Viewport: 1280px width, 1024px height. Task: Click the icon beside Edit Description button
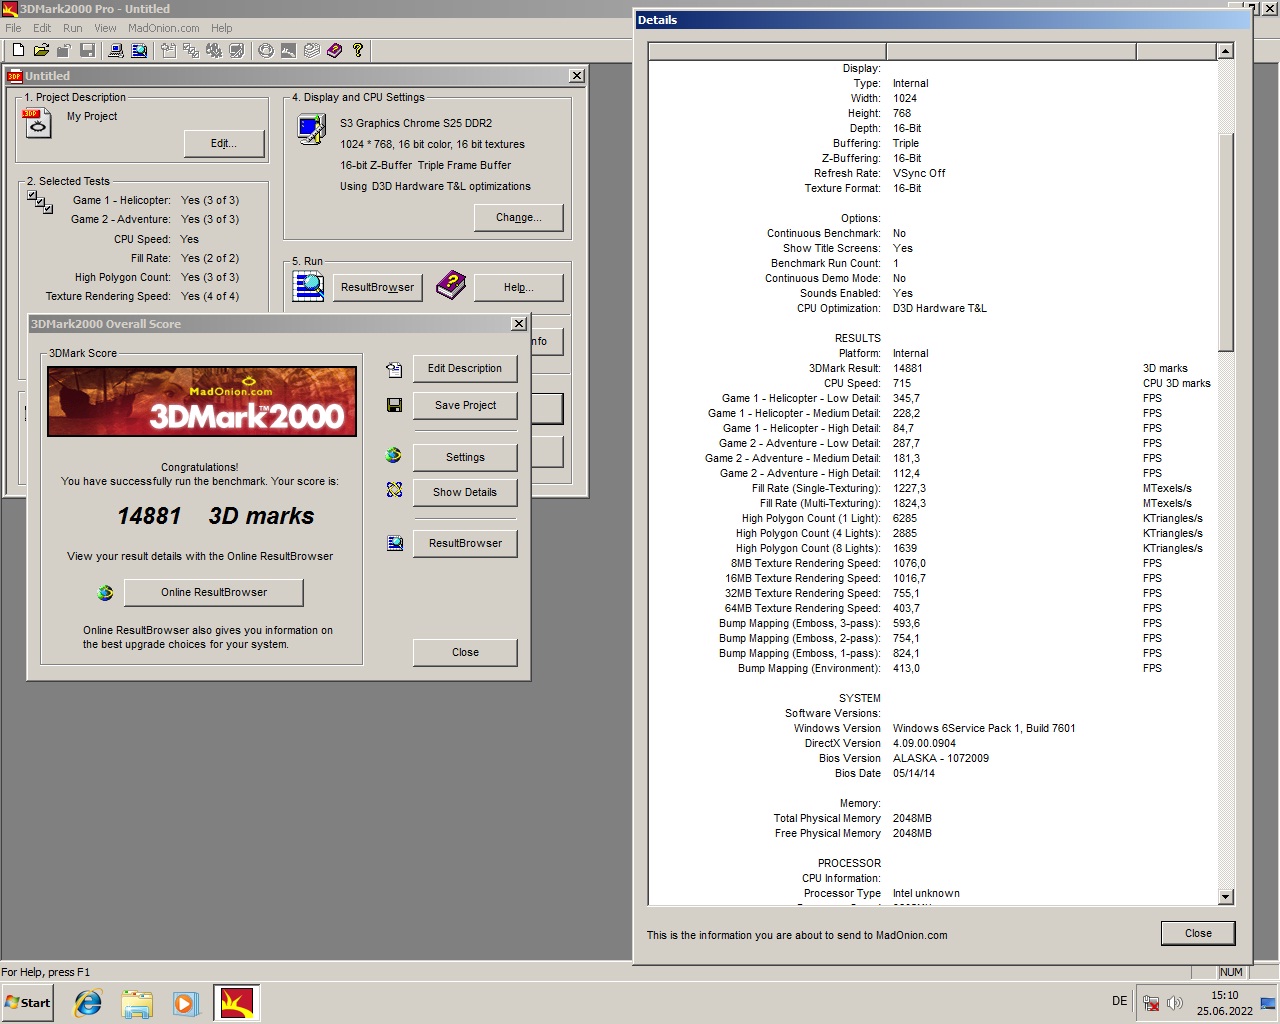pos(394,370)
